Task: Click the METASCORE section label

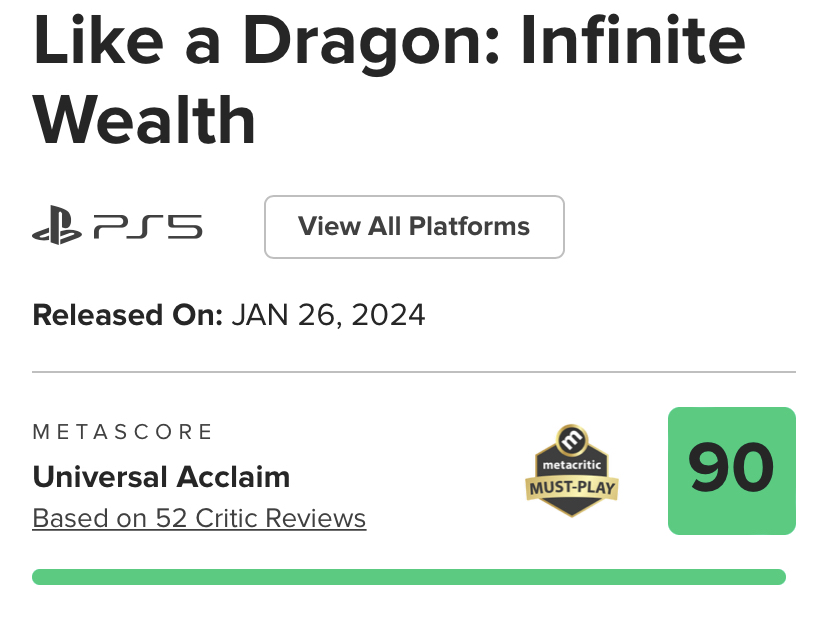Action: pyautogui.click(x=123, y=432)
